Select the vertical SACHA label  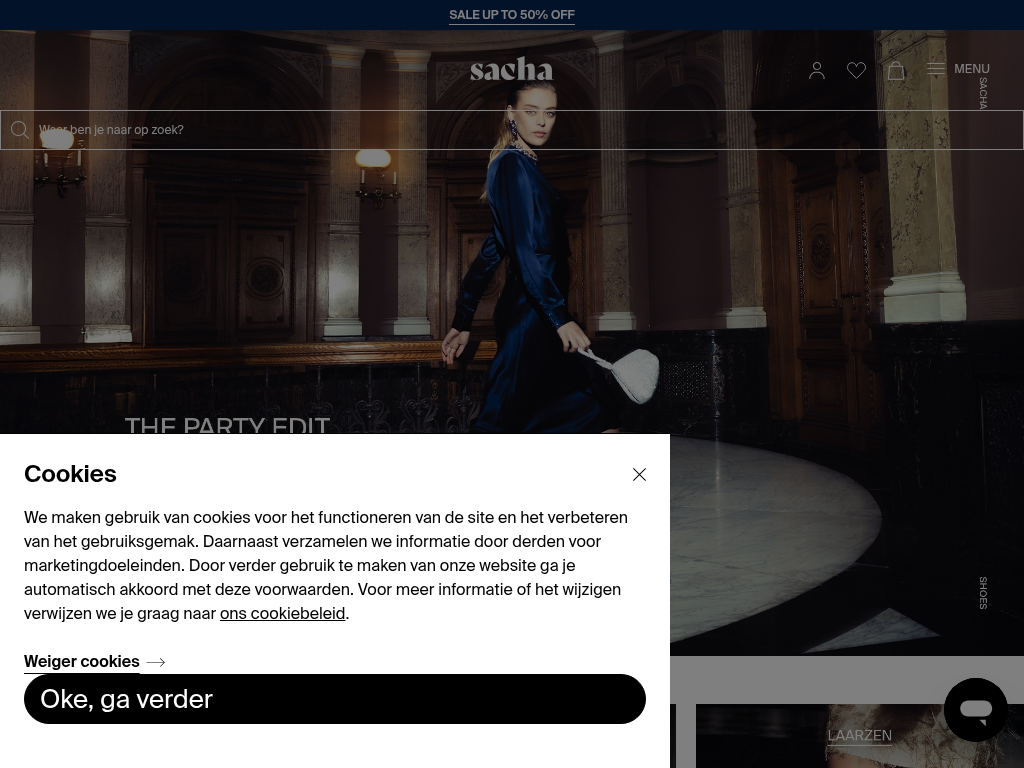click(x=983, y=93)
